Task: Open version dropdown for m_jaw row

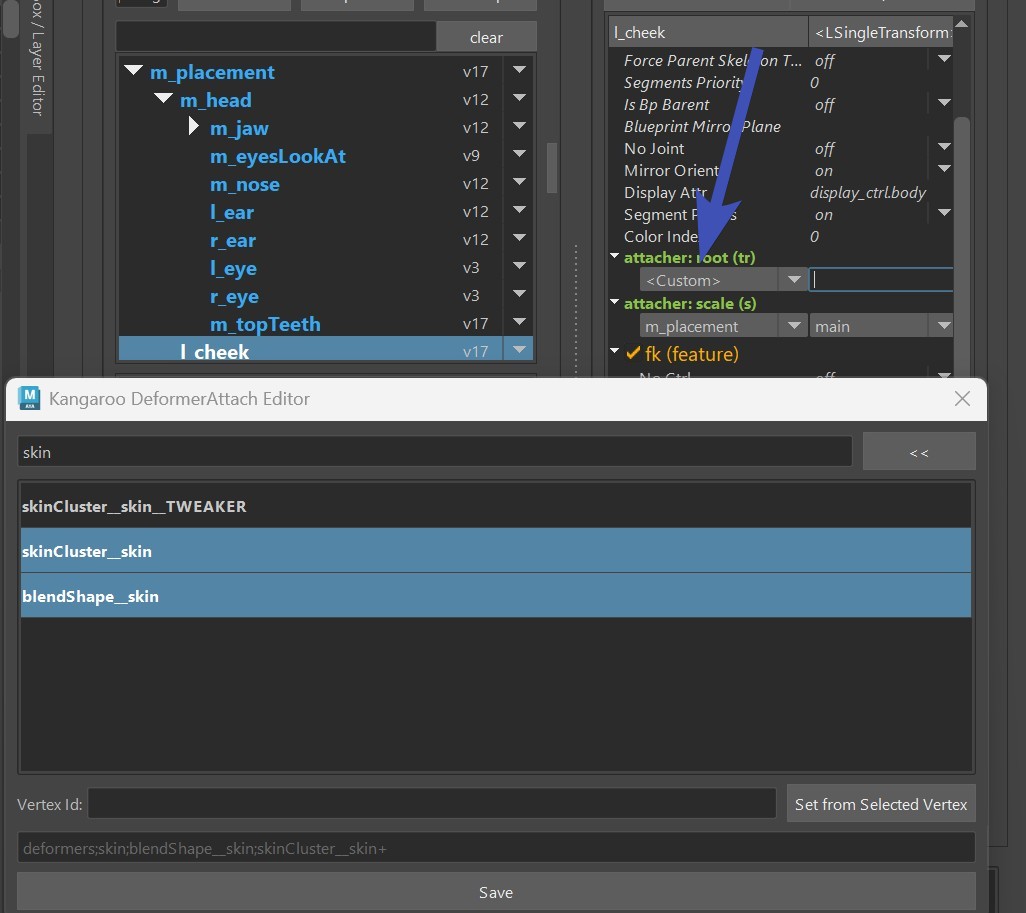Action: pyautogui.click(x=520, y=126)
